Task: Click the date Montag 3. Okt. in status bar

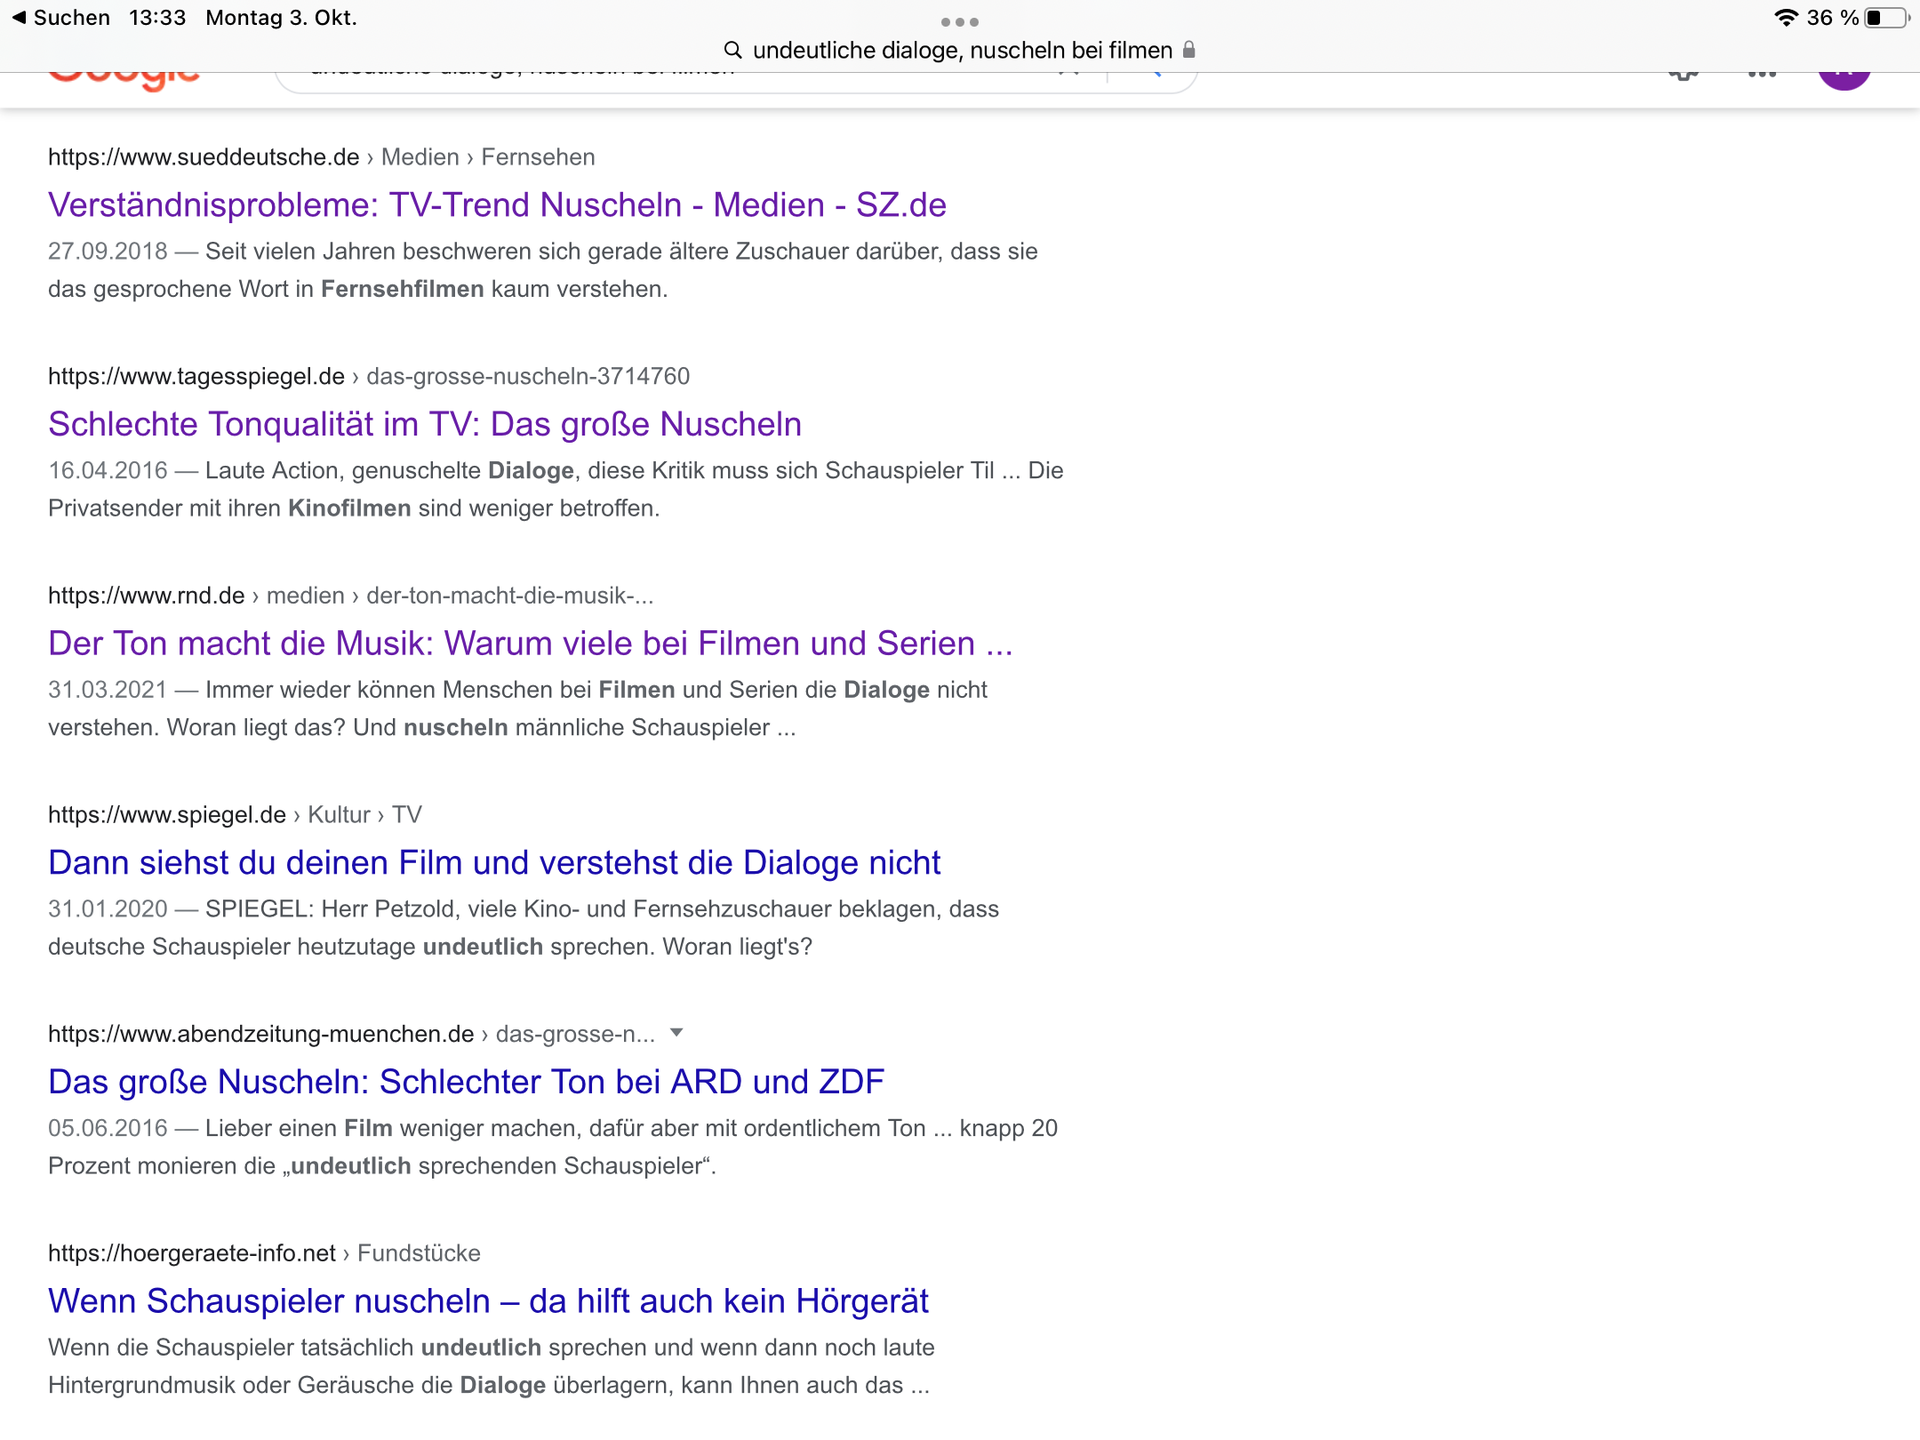Action: pos(281,18)
